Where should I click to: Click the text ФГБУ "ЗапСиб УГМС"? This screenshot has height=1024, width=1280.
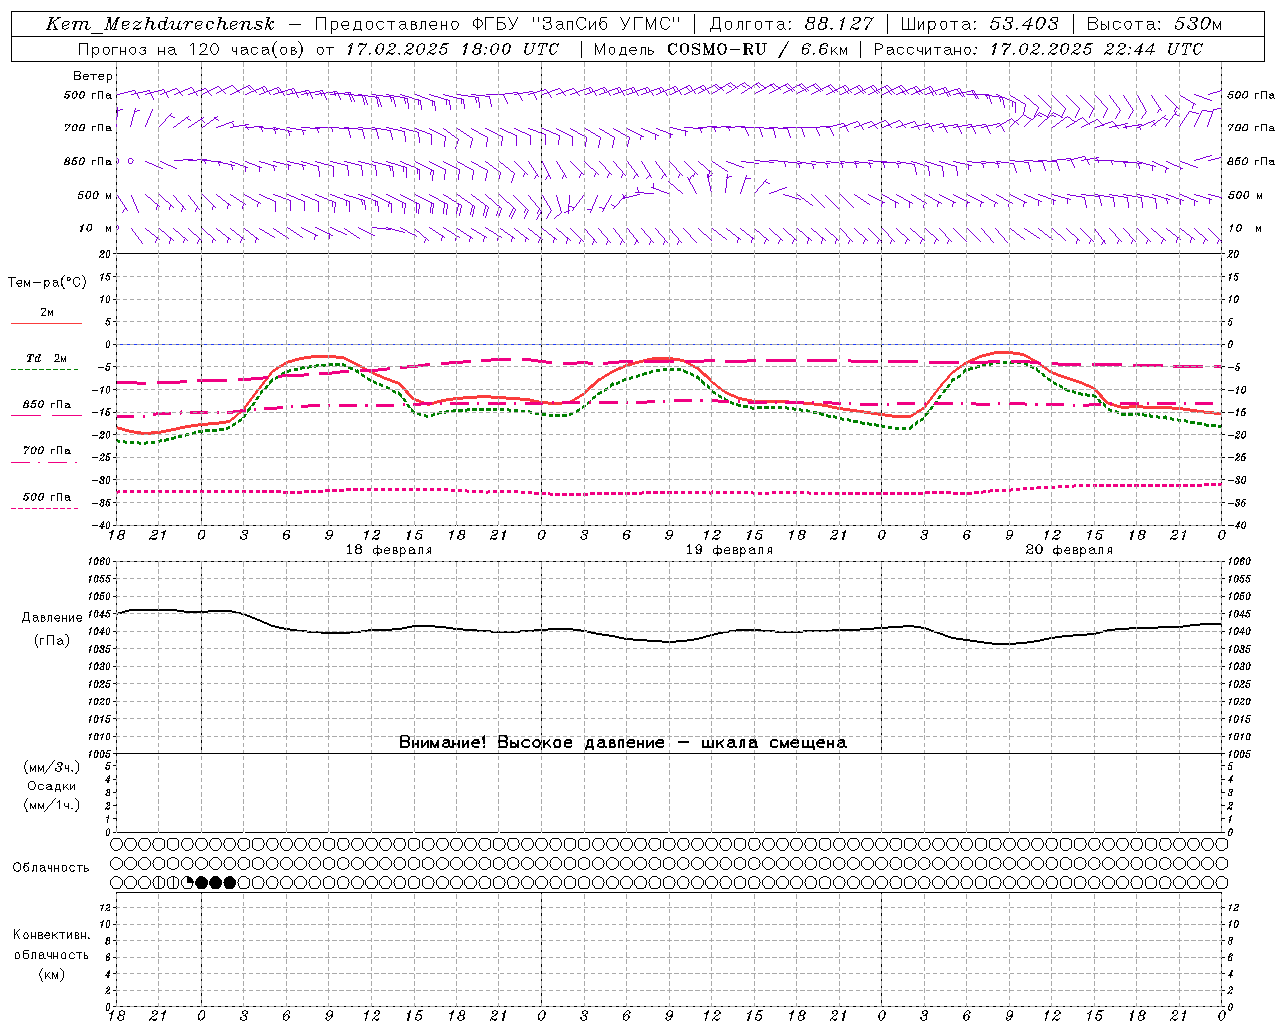tap(575, 24)
